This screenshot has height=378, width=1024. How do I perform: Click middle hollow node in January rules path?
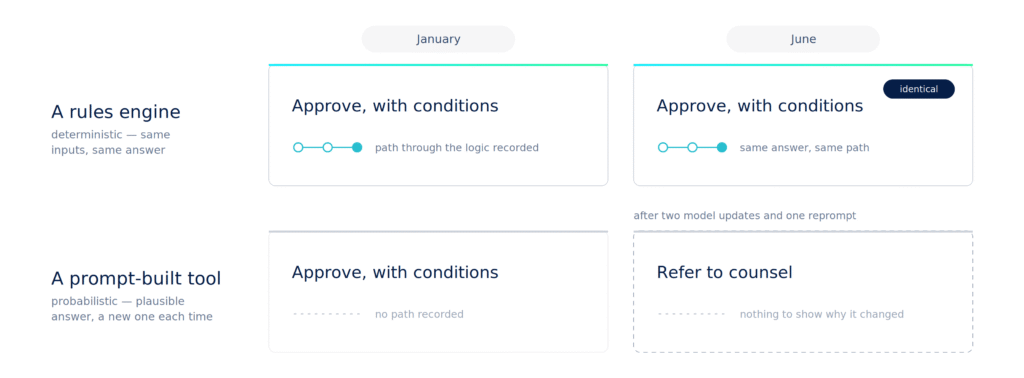tap(328, 148)
